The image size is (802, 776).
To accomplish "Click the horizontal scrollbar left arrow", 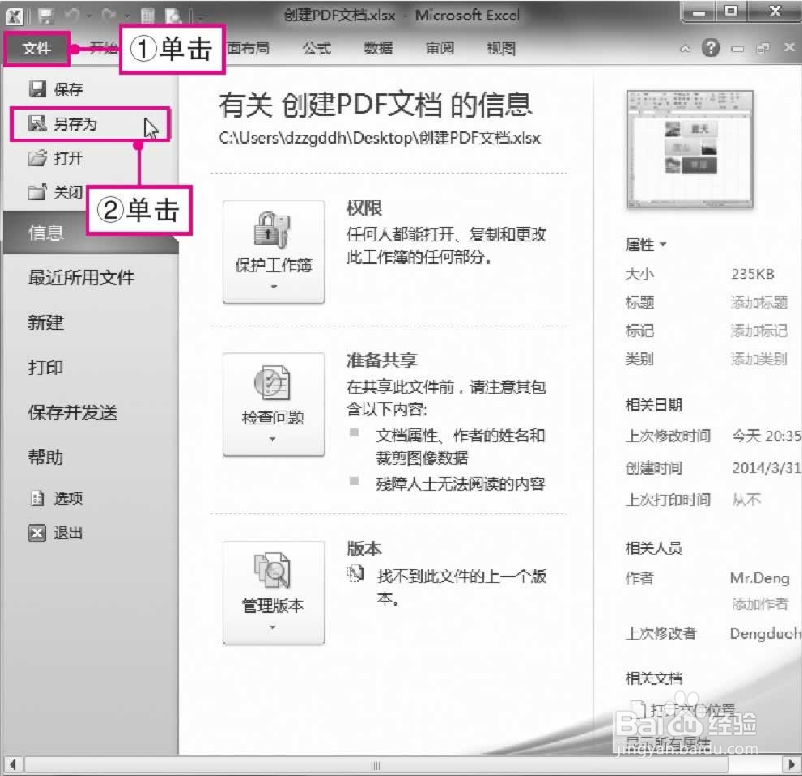I will pyautogui.click(x=12, y=765).
